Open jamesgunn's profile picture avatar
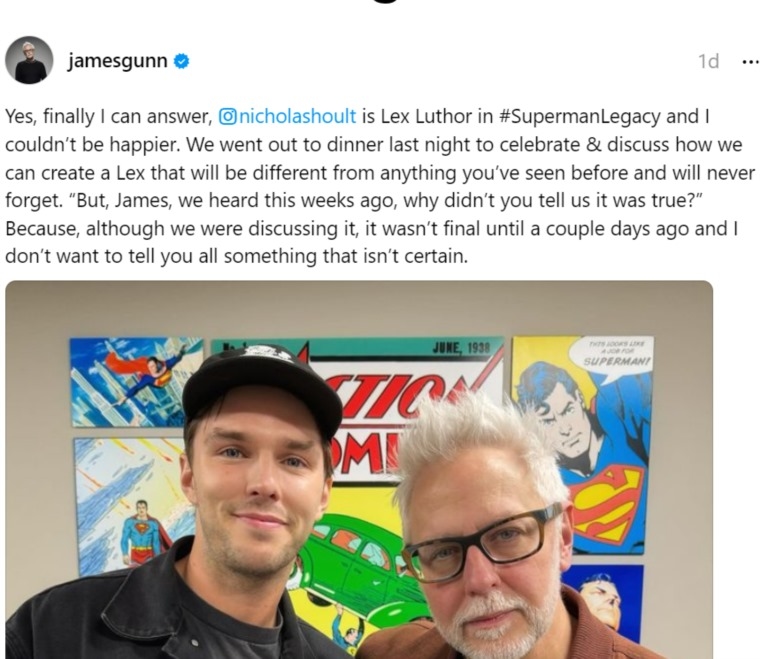This screenshot has width=760, height=659. (29, 60)
